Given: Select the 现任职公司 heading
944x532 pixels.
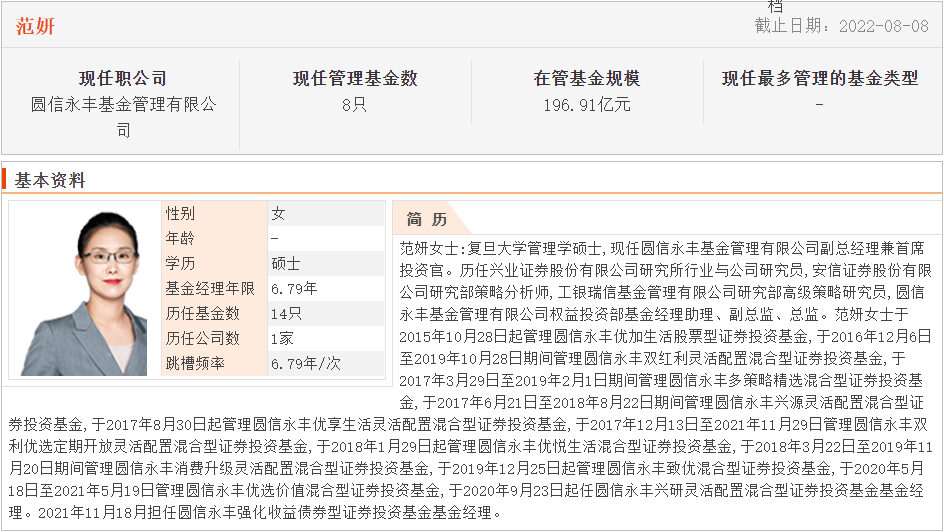Looking at the screenshot, I should tap(123, 78).
